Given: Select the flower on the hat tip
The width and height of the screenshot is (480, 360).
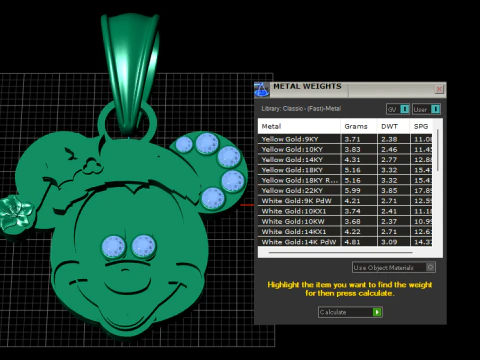Looking at the screenshot, I should pyautogui.click(x=16, y=213).
